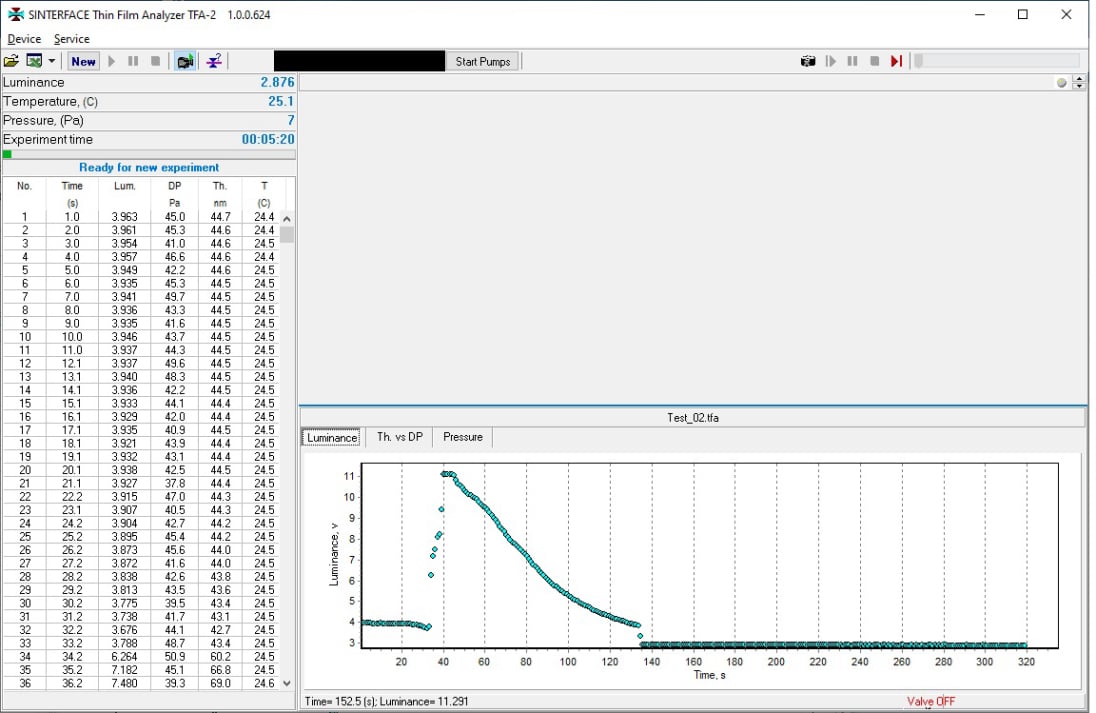This screenshot has width=1096, height=713.
Task: Click the 'Lum.' column header
Action: coord(124,186)
